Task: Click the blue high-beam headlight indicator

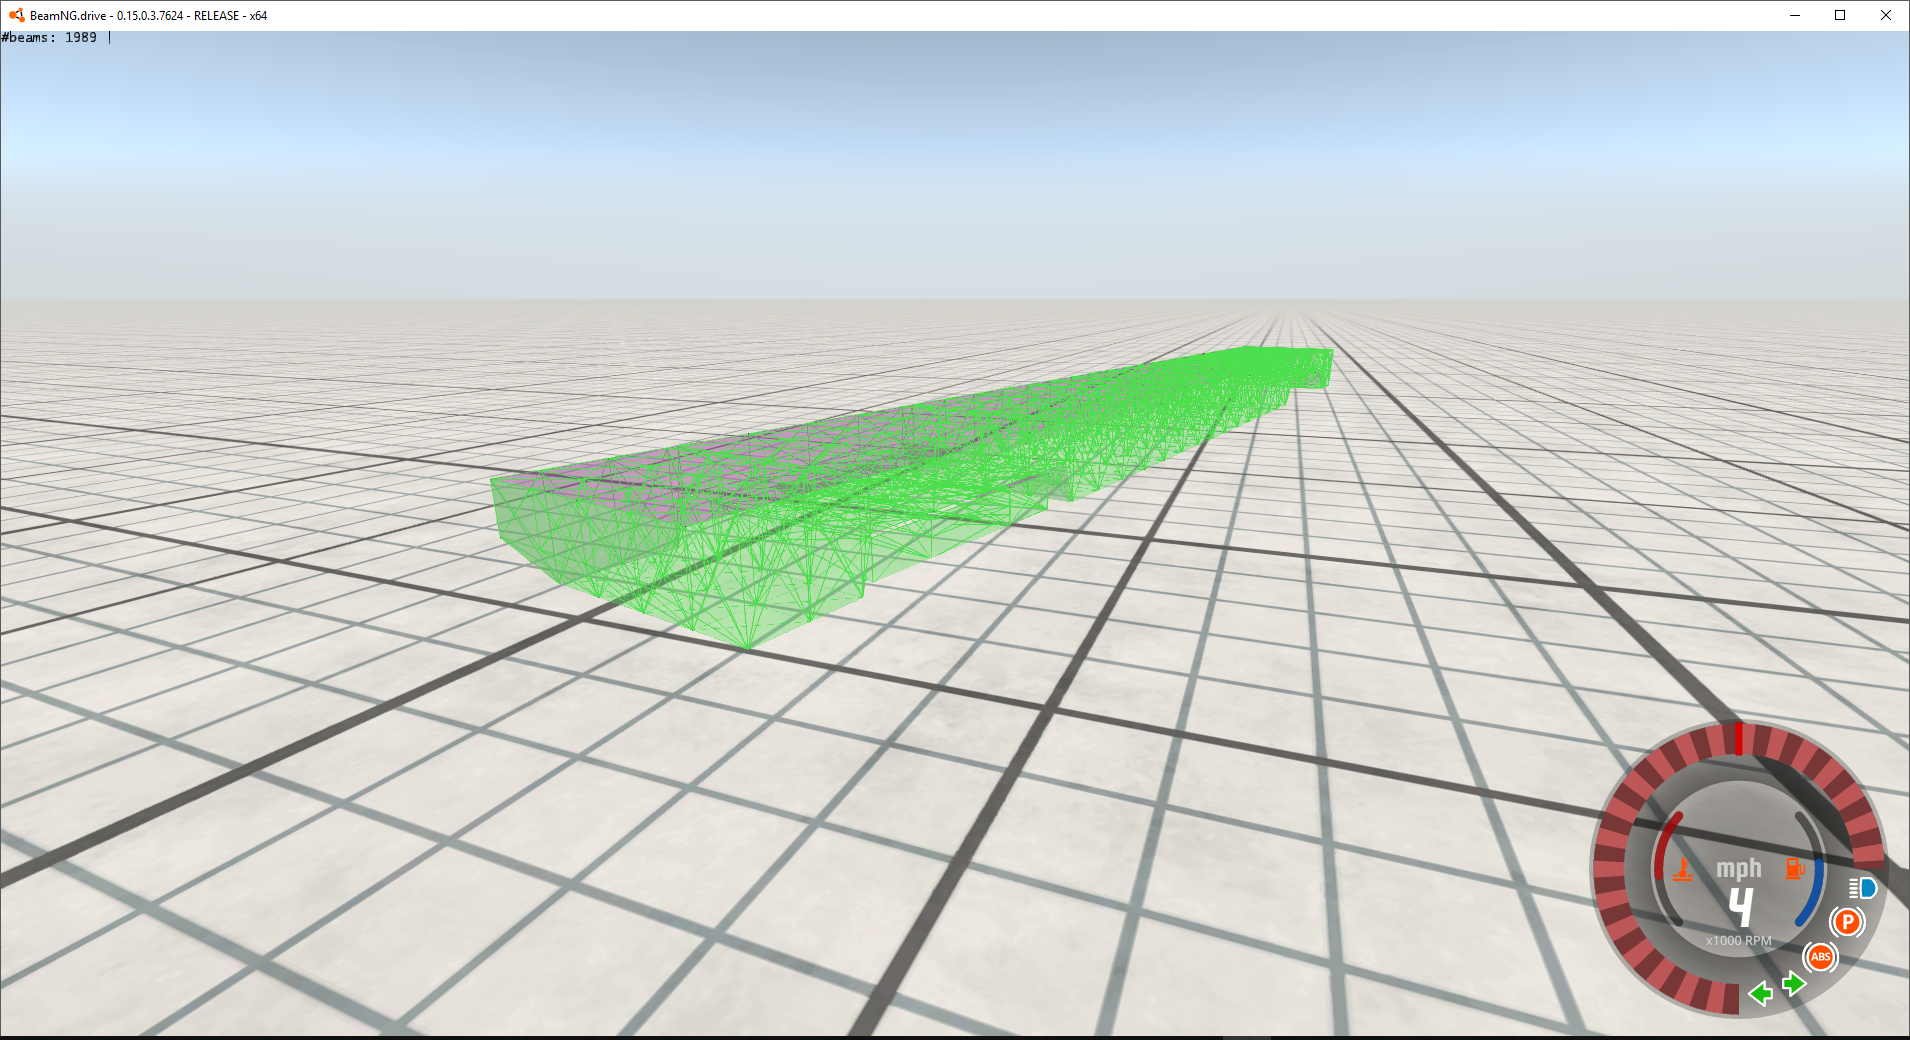Action: 1863,888
